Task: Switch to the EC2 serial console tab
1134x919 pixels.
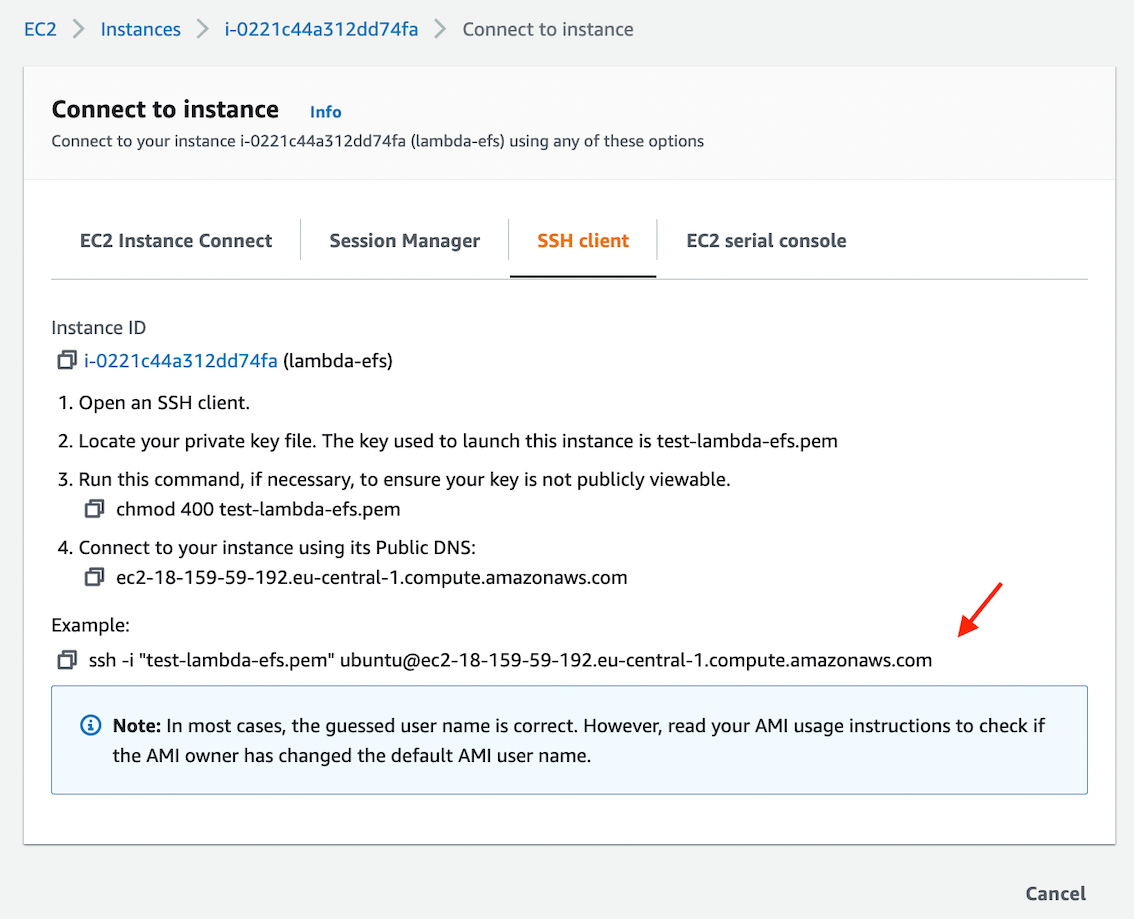Action: pyautogui.click(x=765, y=240)
